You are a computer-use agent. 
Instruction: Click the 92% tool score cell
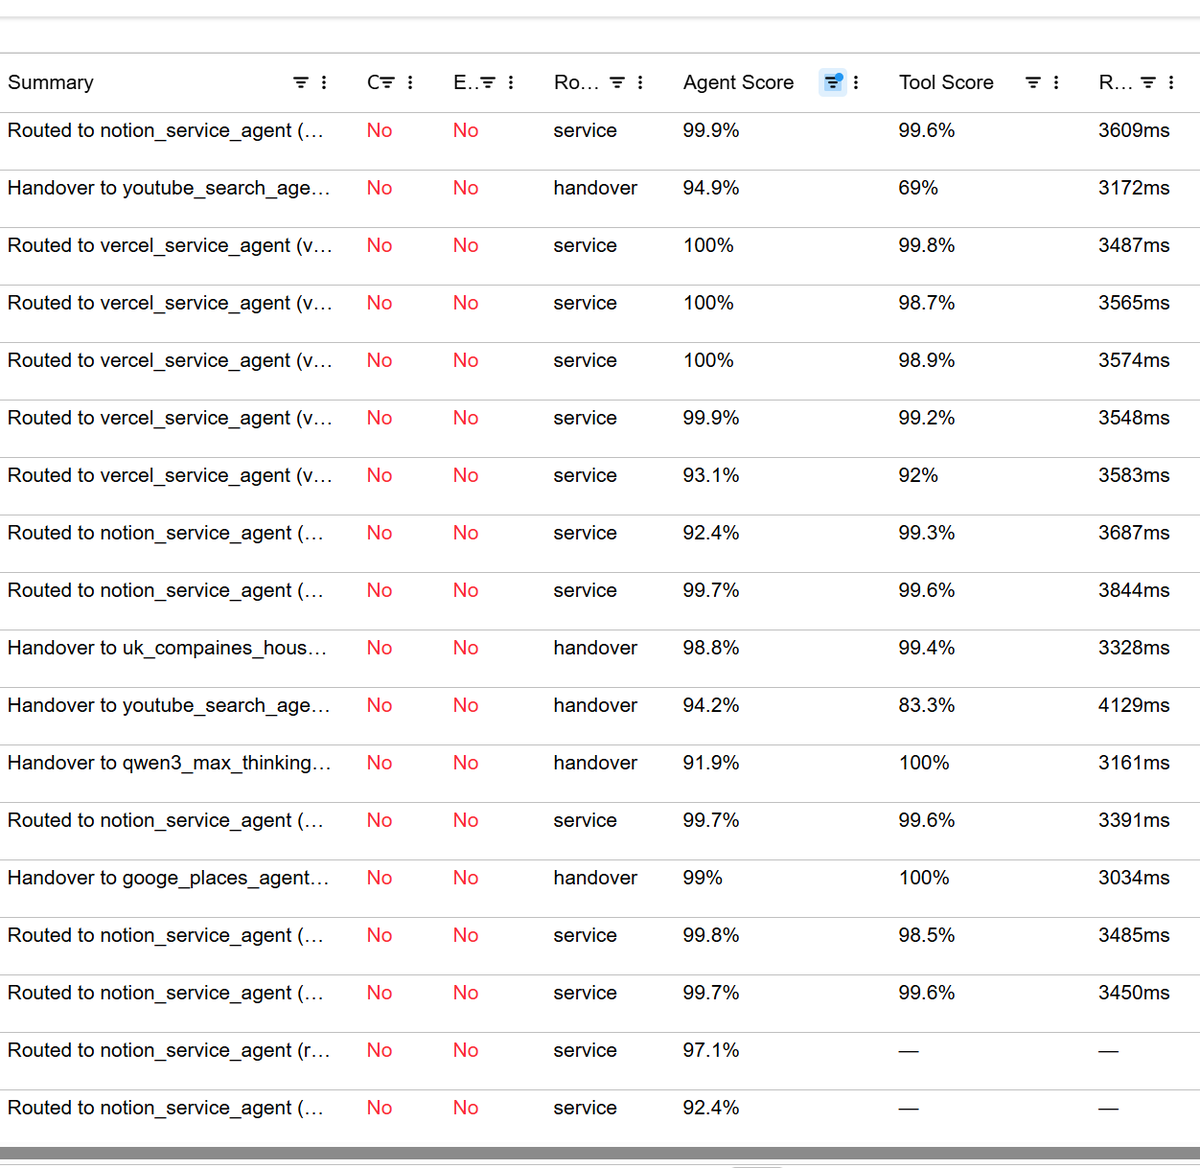(x=918, y=476)
